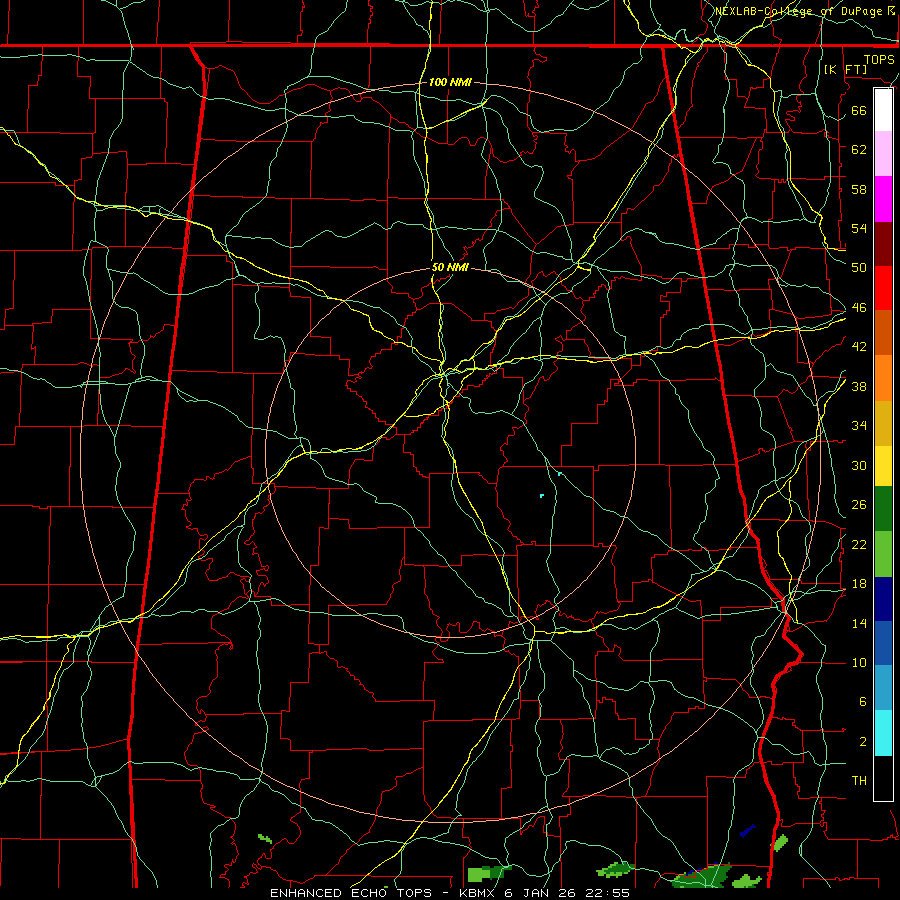Select the light orange swatch in the scale

(883, 378)
